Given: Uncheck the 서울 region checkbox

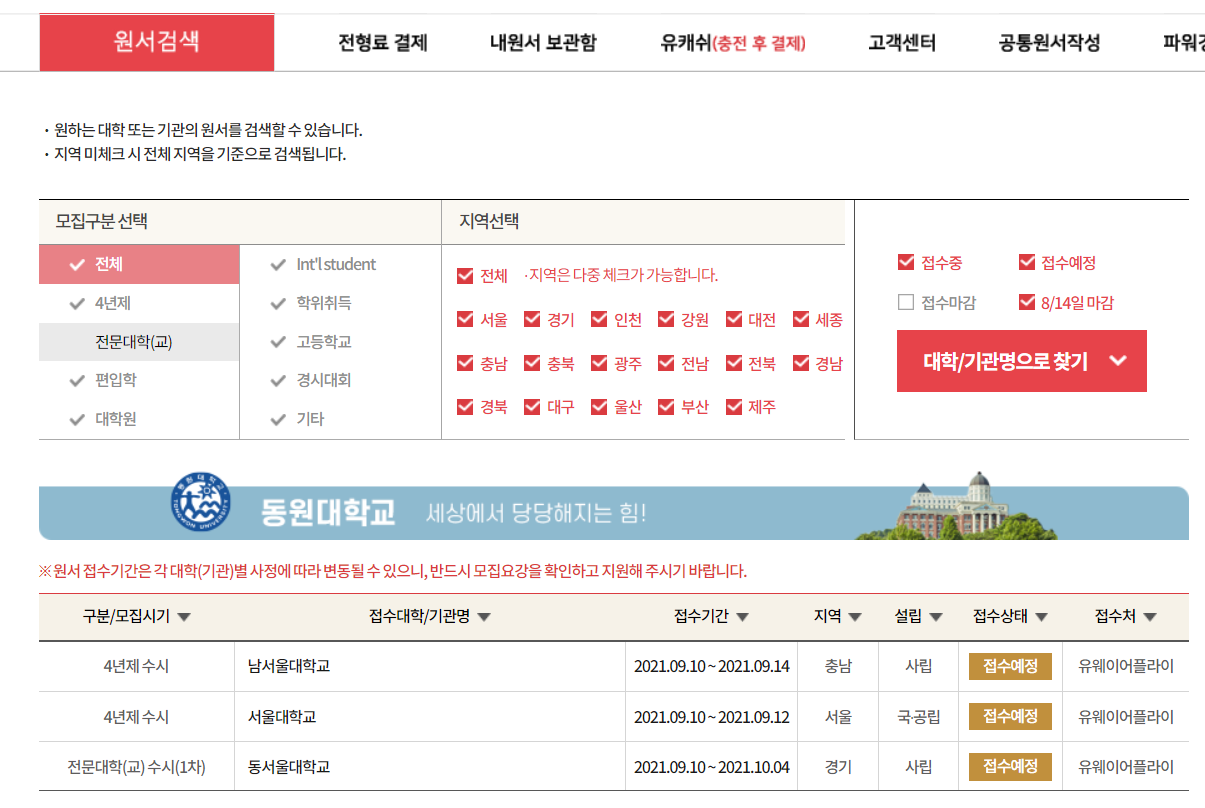Looking at the screenshot, I should tap(465, 319).
